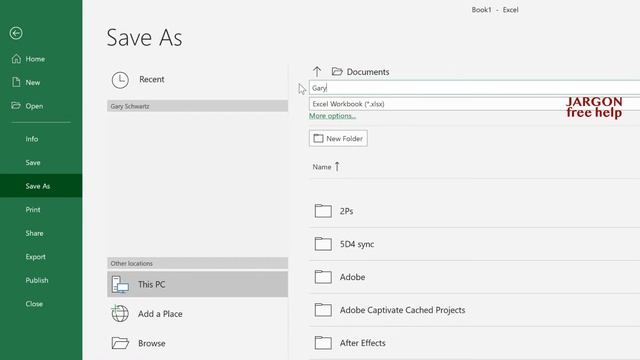The height and width of the screenshot is (360, 640).
Task: Click the Recent clock icon
Action: coord(120,80)
